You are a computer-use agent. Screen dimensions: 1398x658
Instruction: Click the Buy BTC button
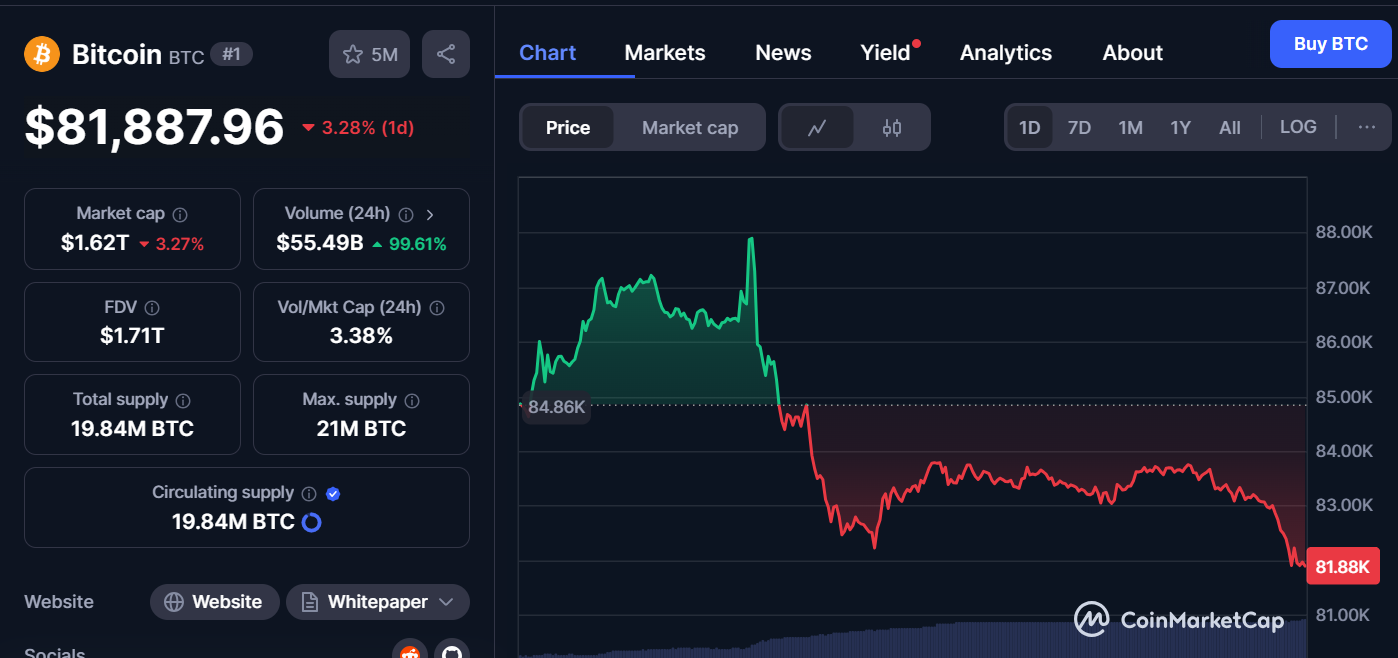pyautogui.click(x=1330, y=44)
